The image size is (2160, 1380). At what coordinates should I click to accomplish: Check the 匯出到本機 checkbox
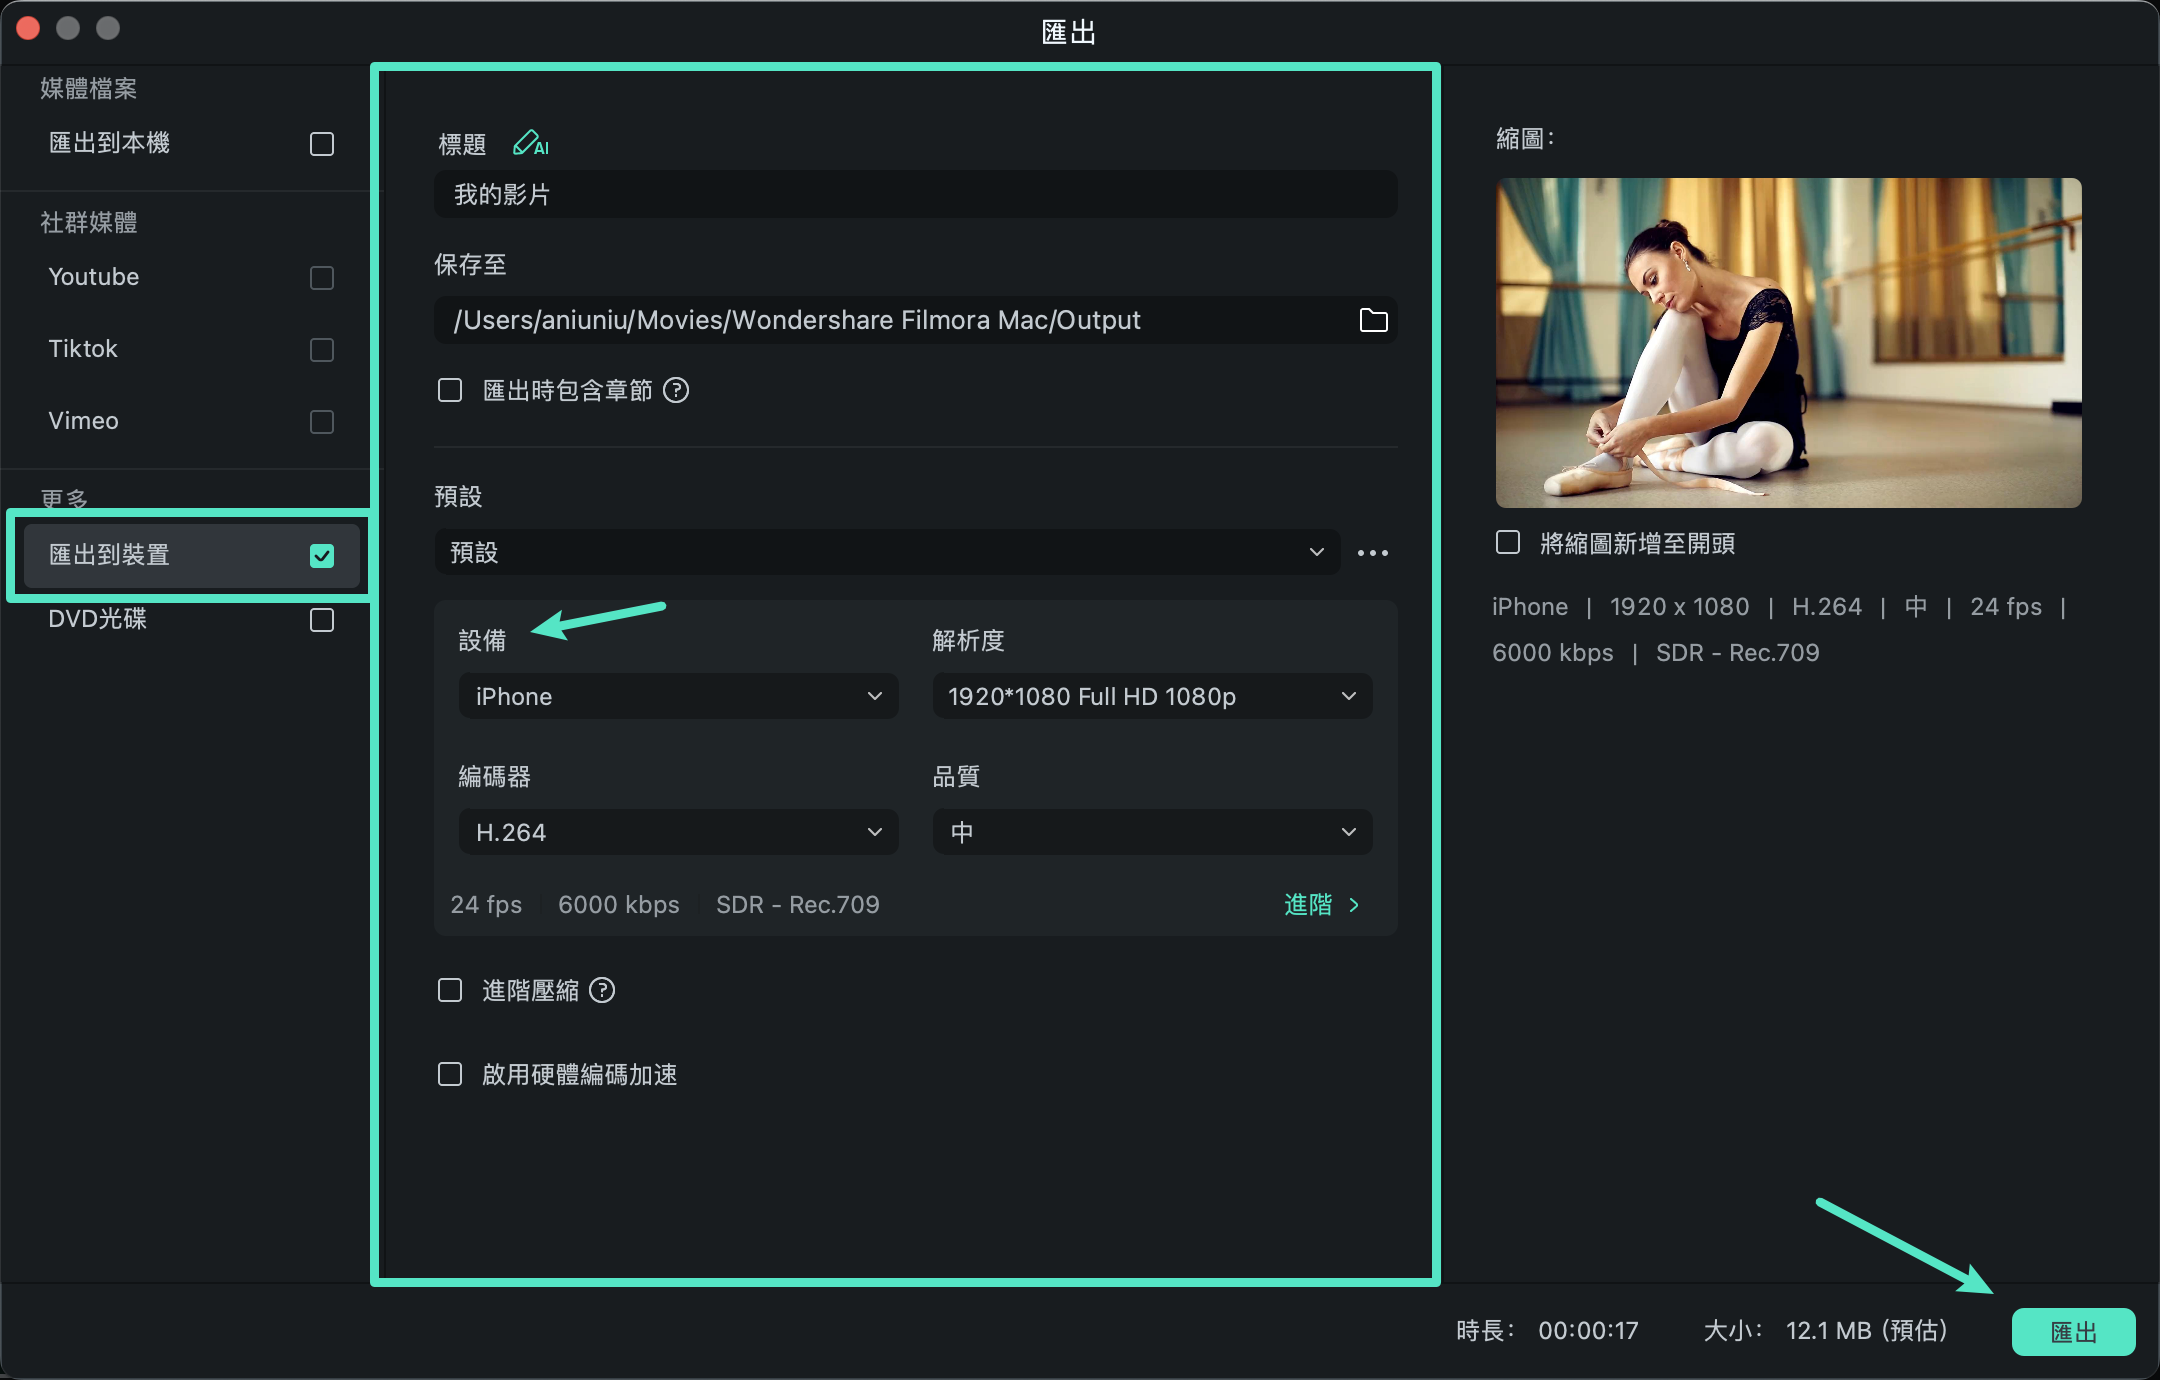[x=322, y=144]
